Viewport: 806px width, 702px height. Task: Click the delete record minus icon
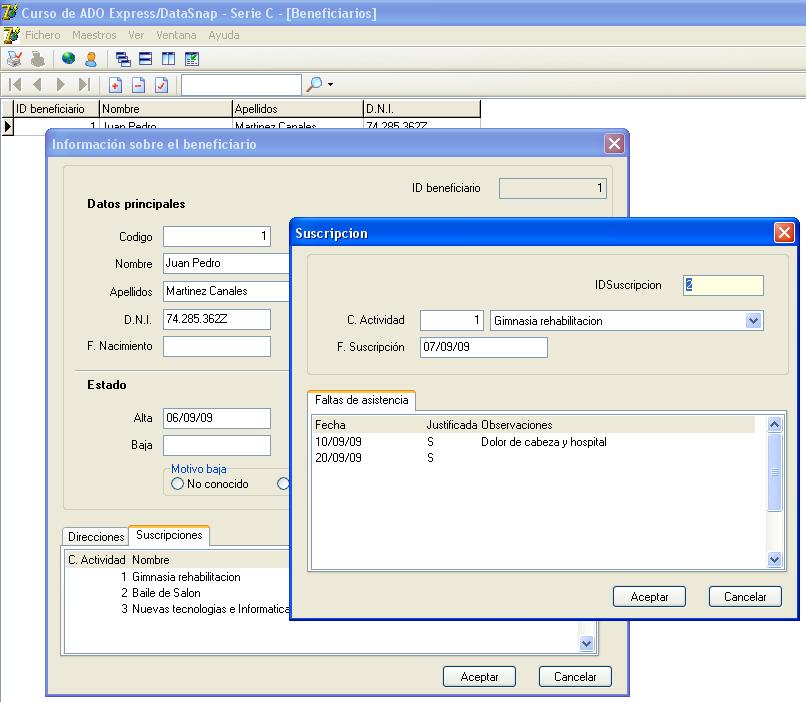[139, 85]
